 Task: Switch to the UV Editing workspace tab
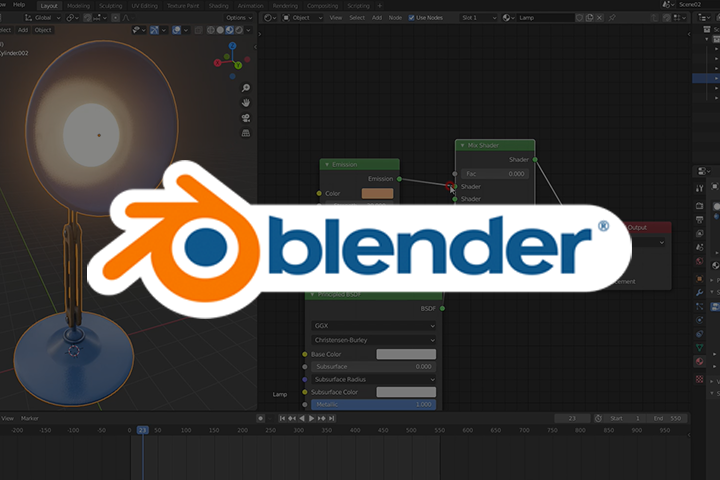(x=145, y=6)
